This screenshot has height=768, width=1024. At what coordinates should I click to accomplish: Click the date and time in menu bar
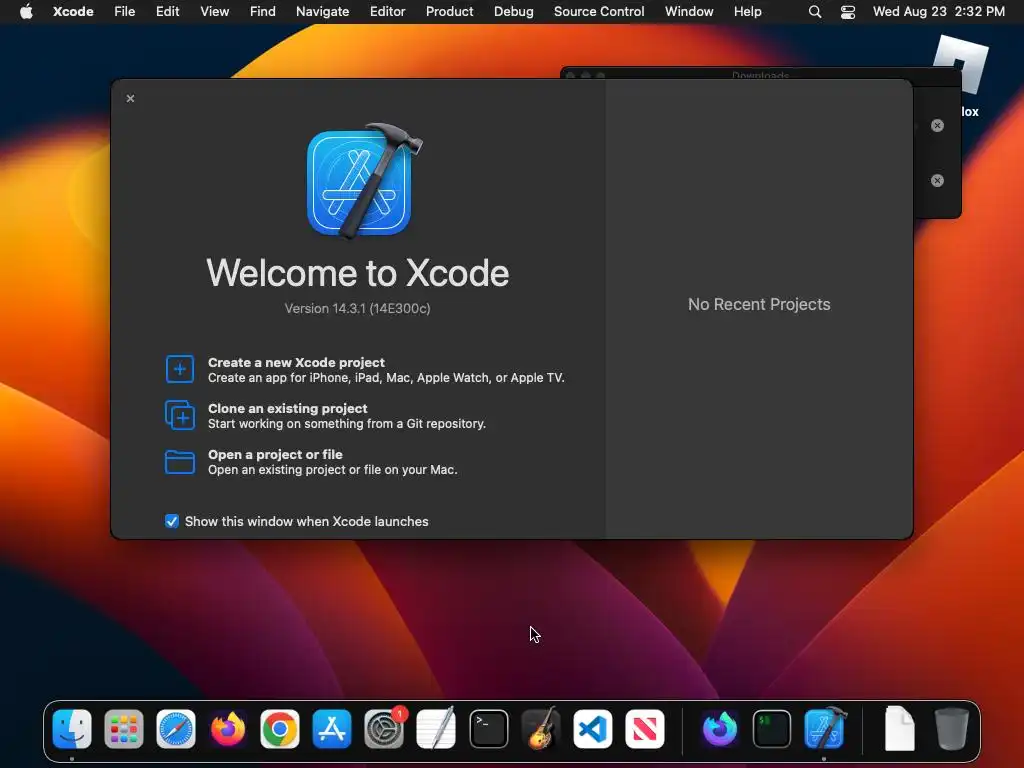pos(938,11)
